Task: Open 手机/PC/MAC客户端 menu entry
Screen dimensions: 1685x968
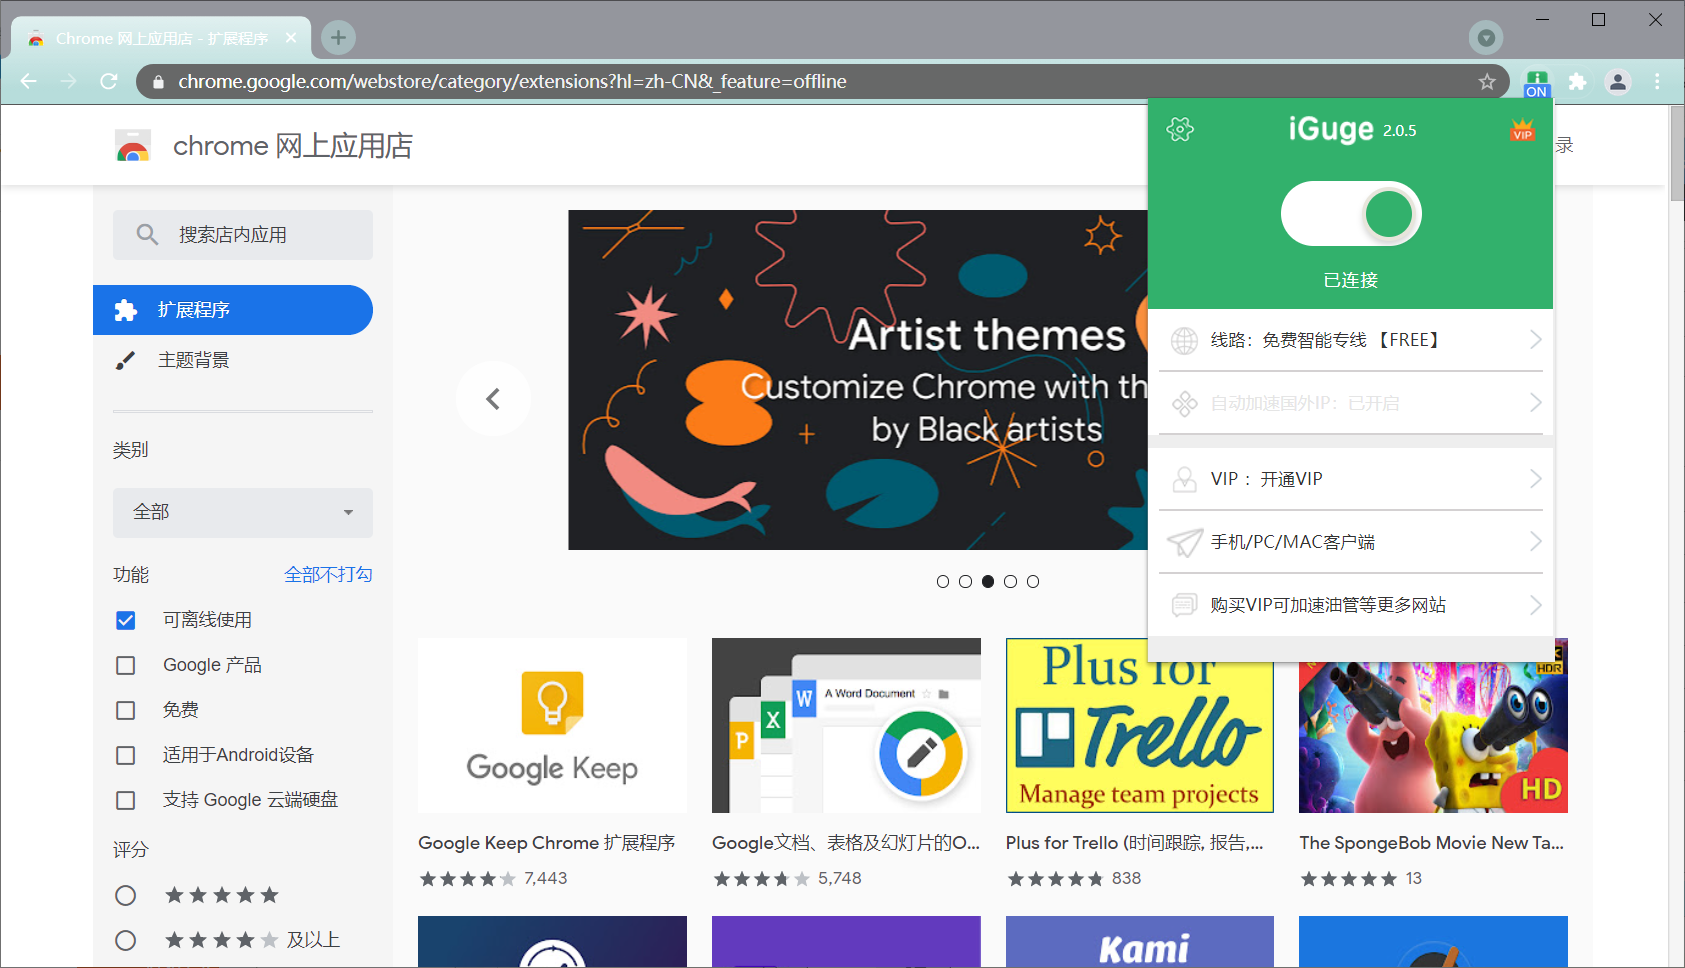Action: coord(1351,542)
